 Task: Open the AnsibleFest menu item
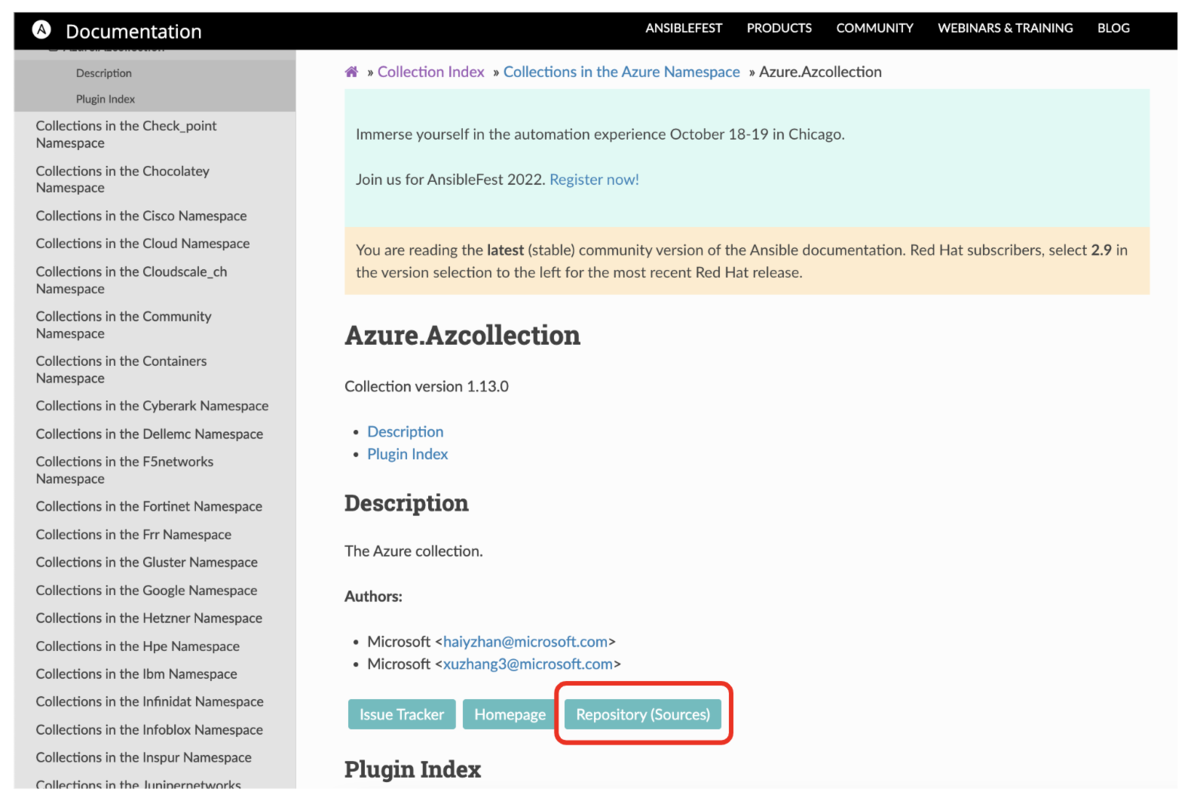tap(684, 28)
